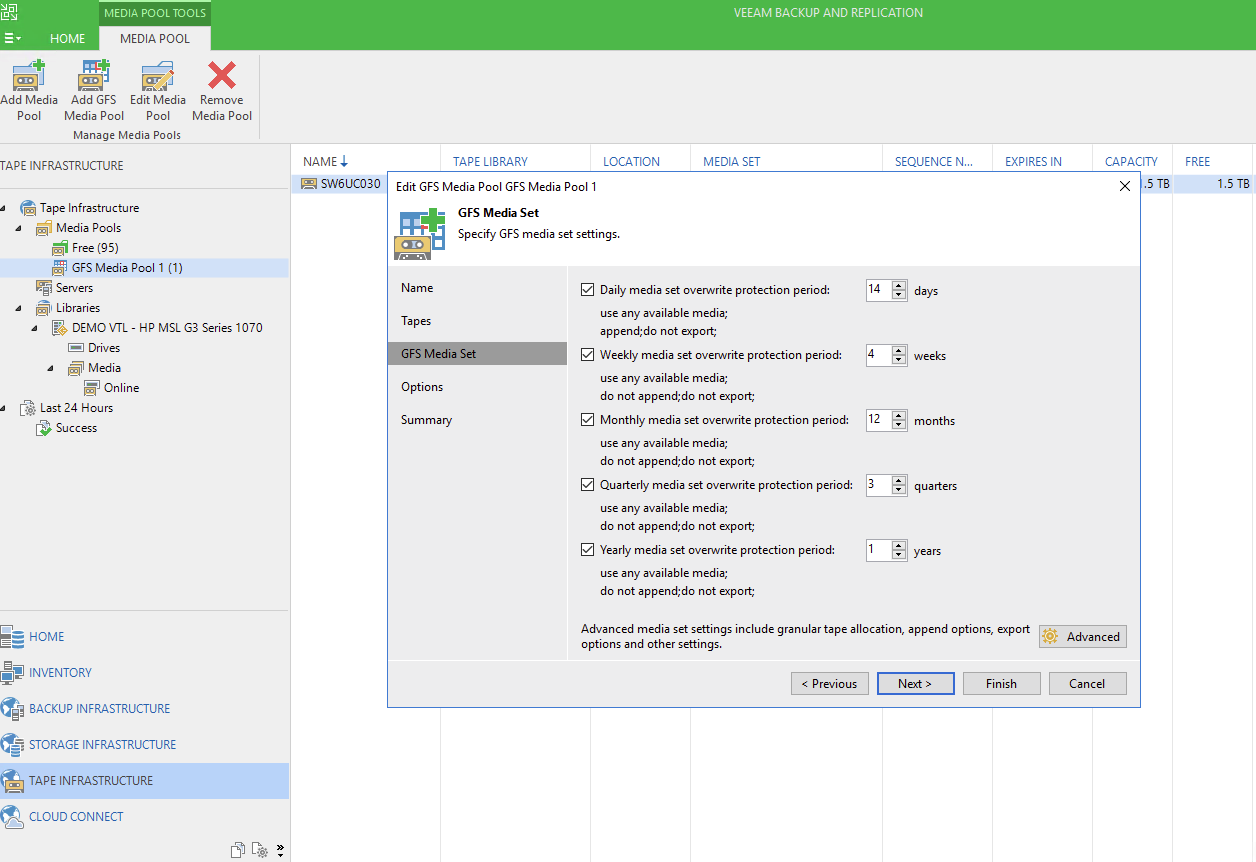Click the tape icon beside SW6UC030
This screenshot has width=1256, height=862.
pos(309,184)
